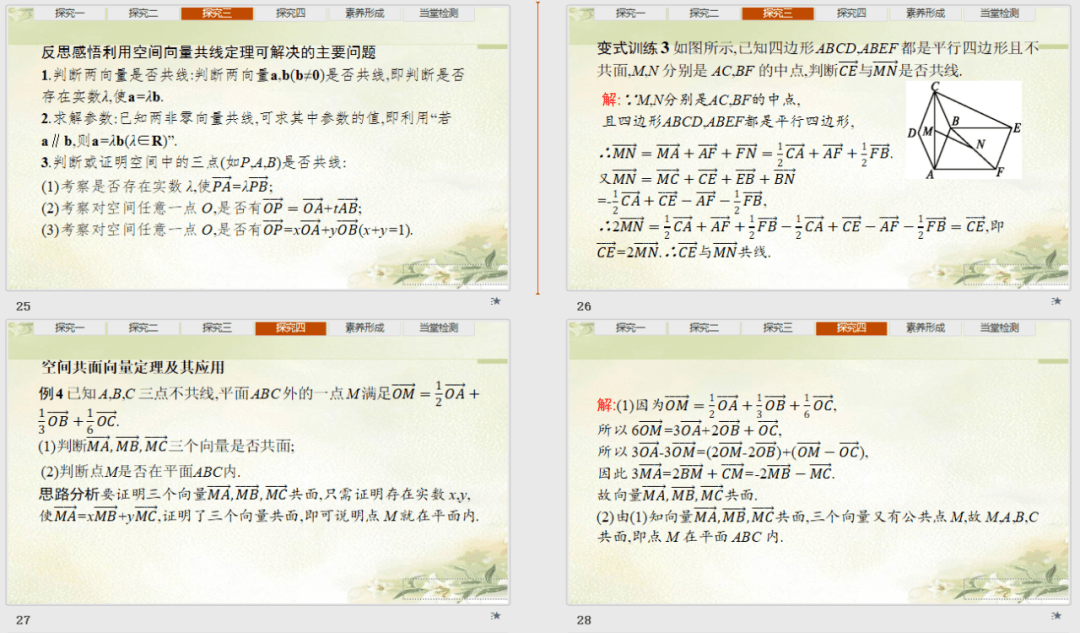Click the 当堂检测 tab on slide 27
This screenshot has height=633, width=1080.
click(x=438, y=328)
